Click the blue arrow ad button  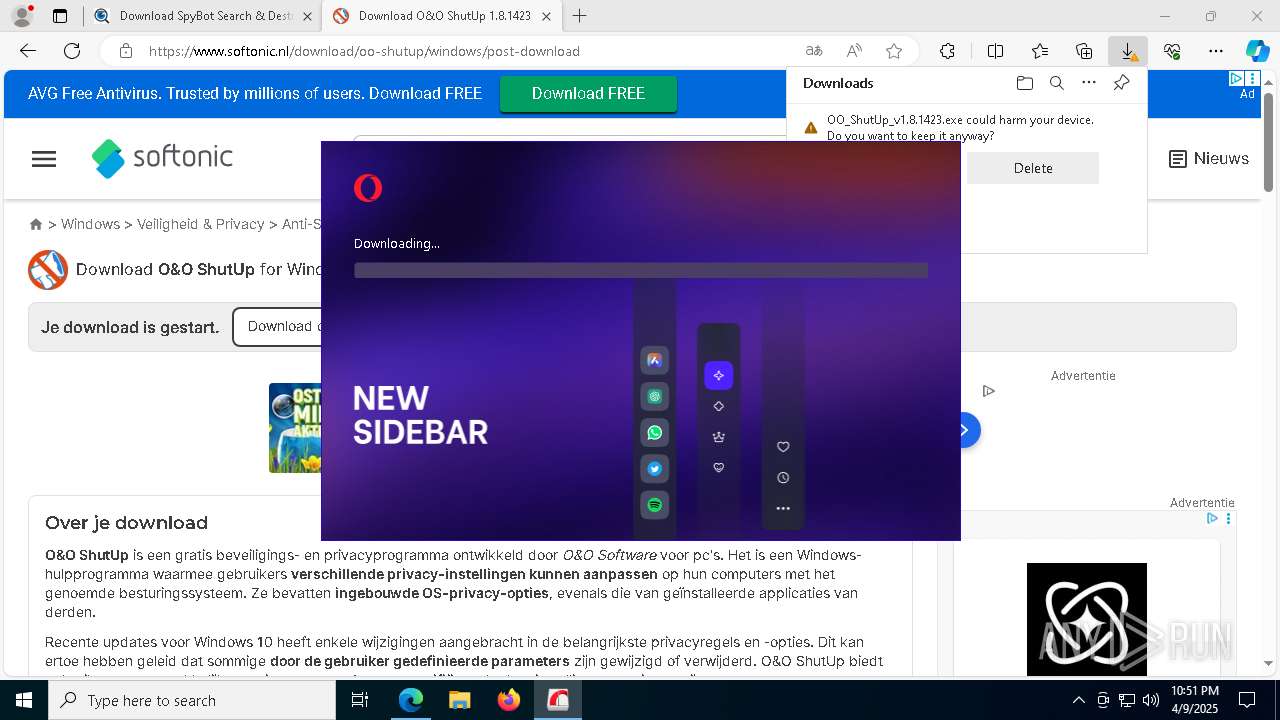pos(965,430)
